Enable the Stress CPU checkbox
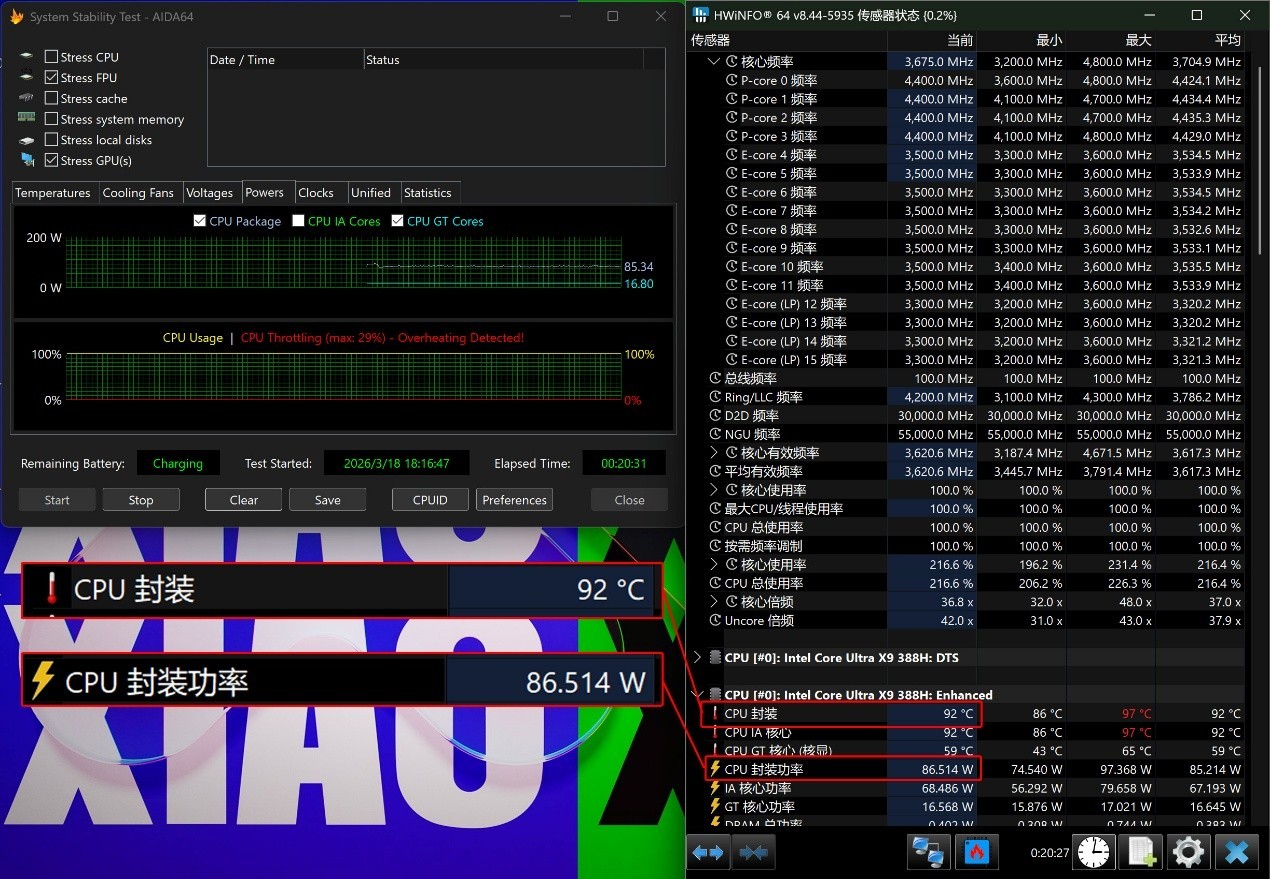The height and width of the screenshot is (879, 1270). [x=52, y=57]
